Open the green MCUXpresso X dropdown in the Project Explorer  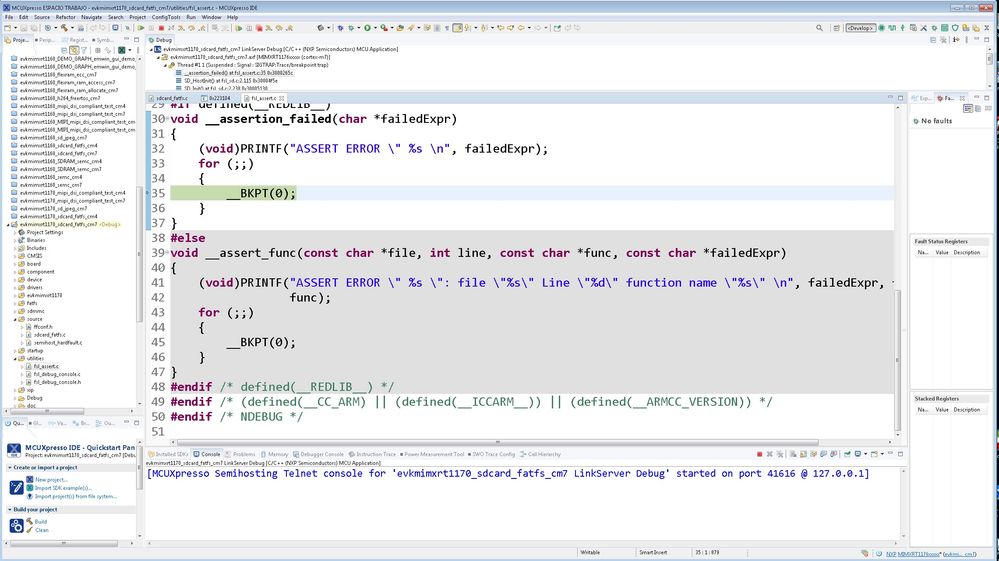[124, 50]
